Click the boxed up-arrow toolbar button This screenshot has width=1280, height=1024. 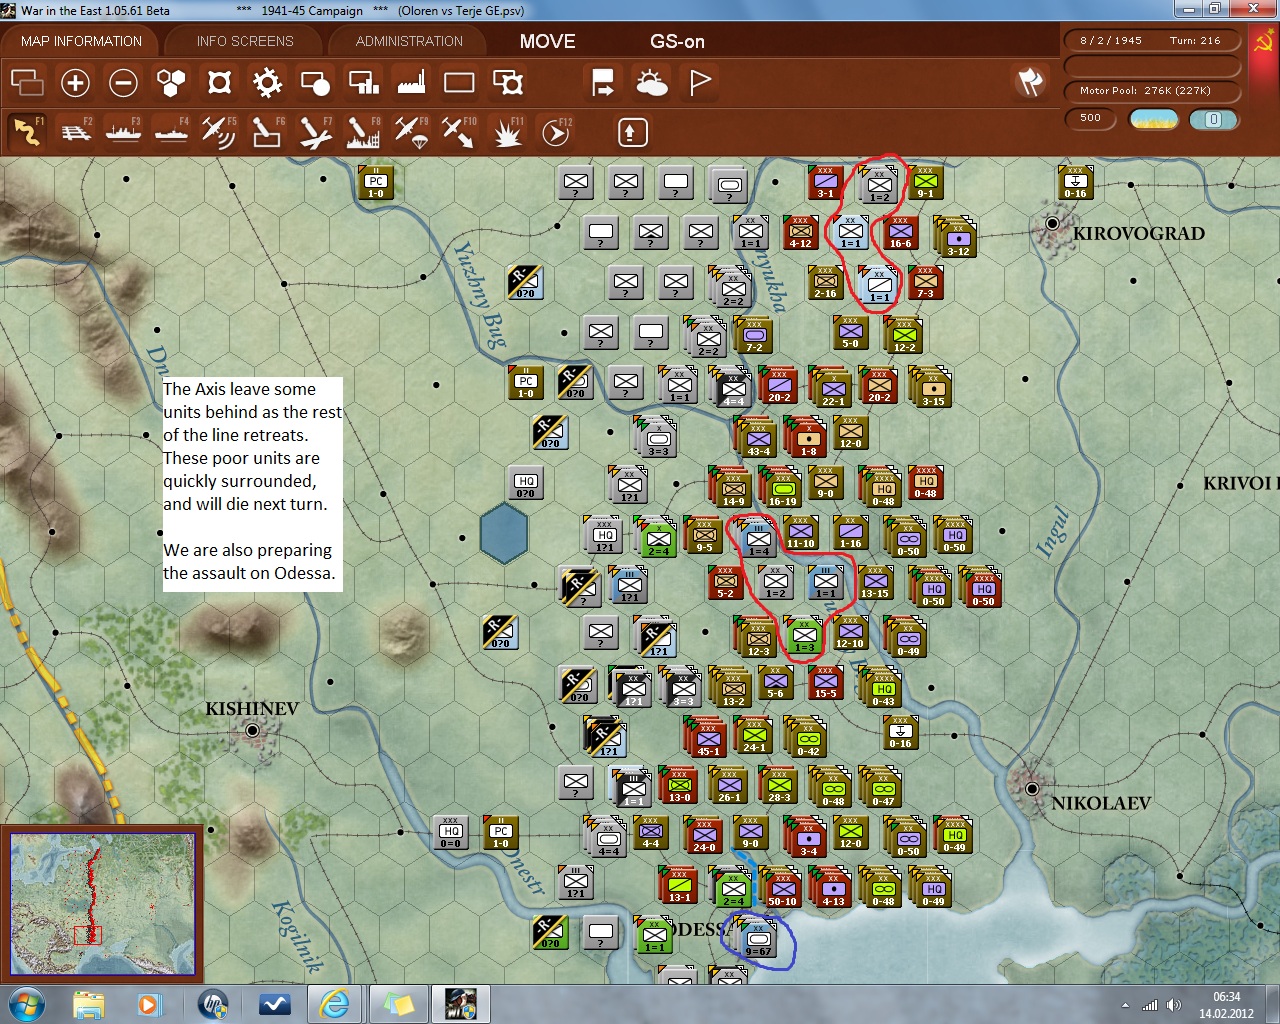632,132
